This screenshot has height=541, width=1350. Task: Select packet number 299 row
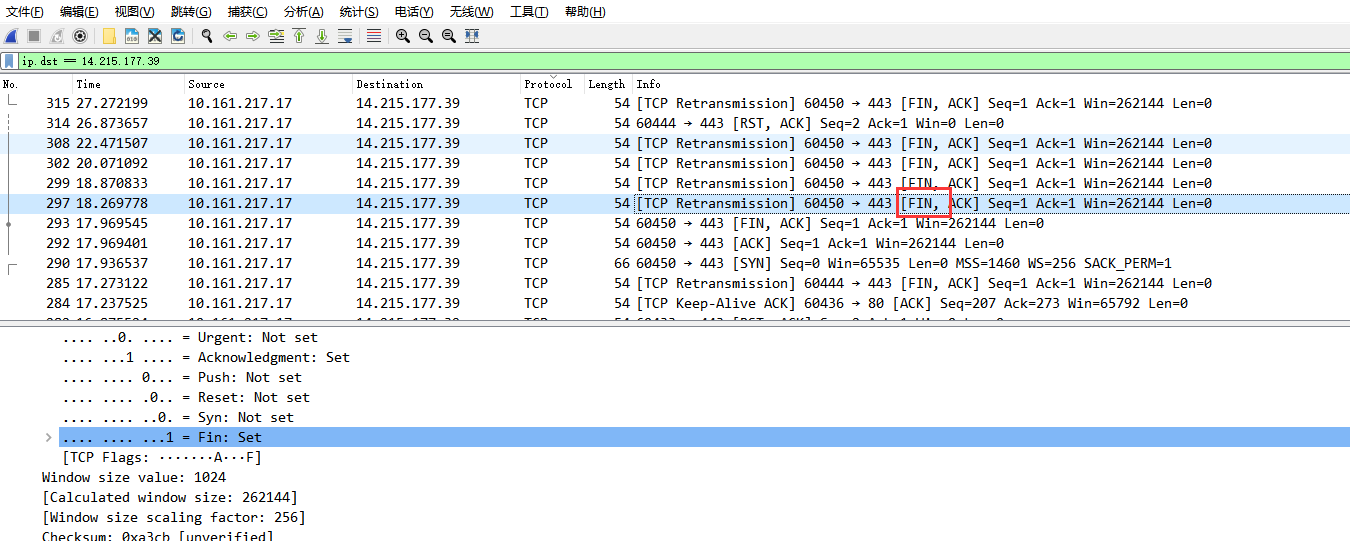point(675,183)
